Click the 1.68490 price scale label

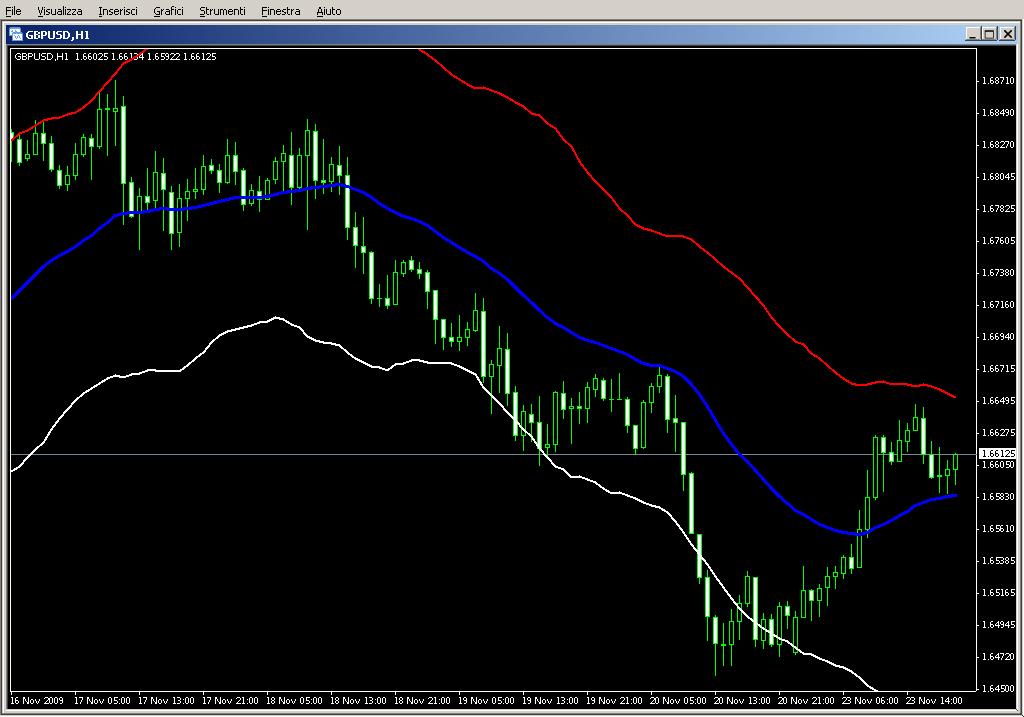click(x=999, y=112)
